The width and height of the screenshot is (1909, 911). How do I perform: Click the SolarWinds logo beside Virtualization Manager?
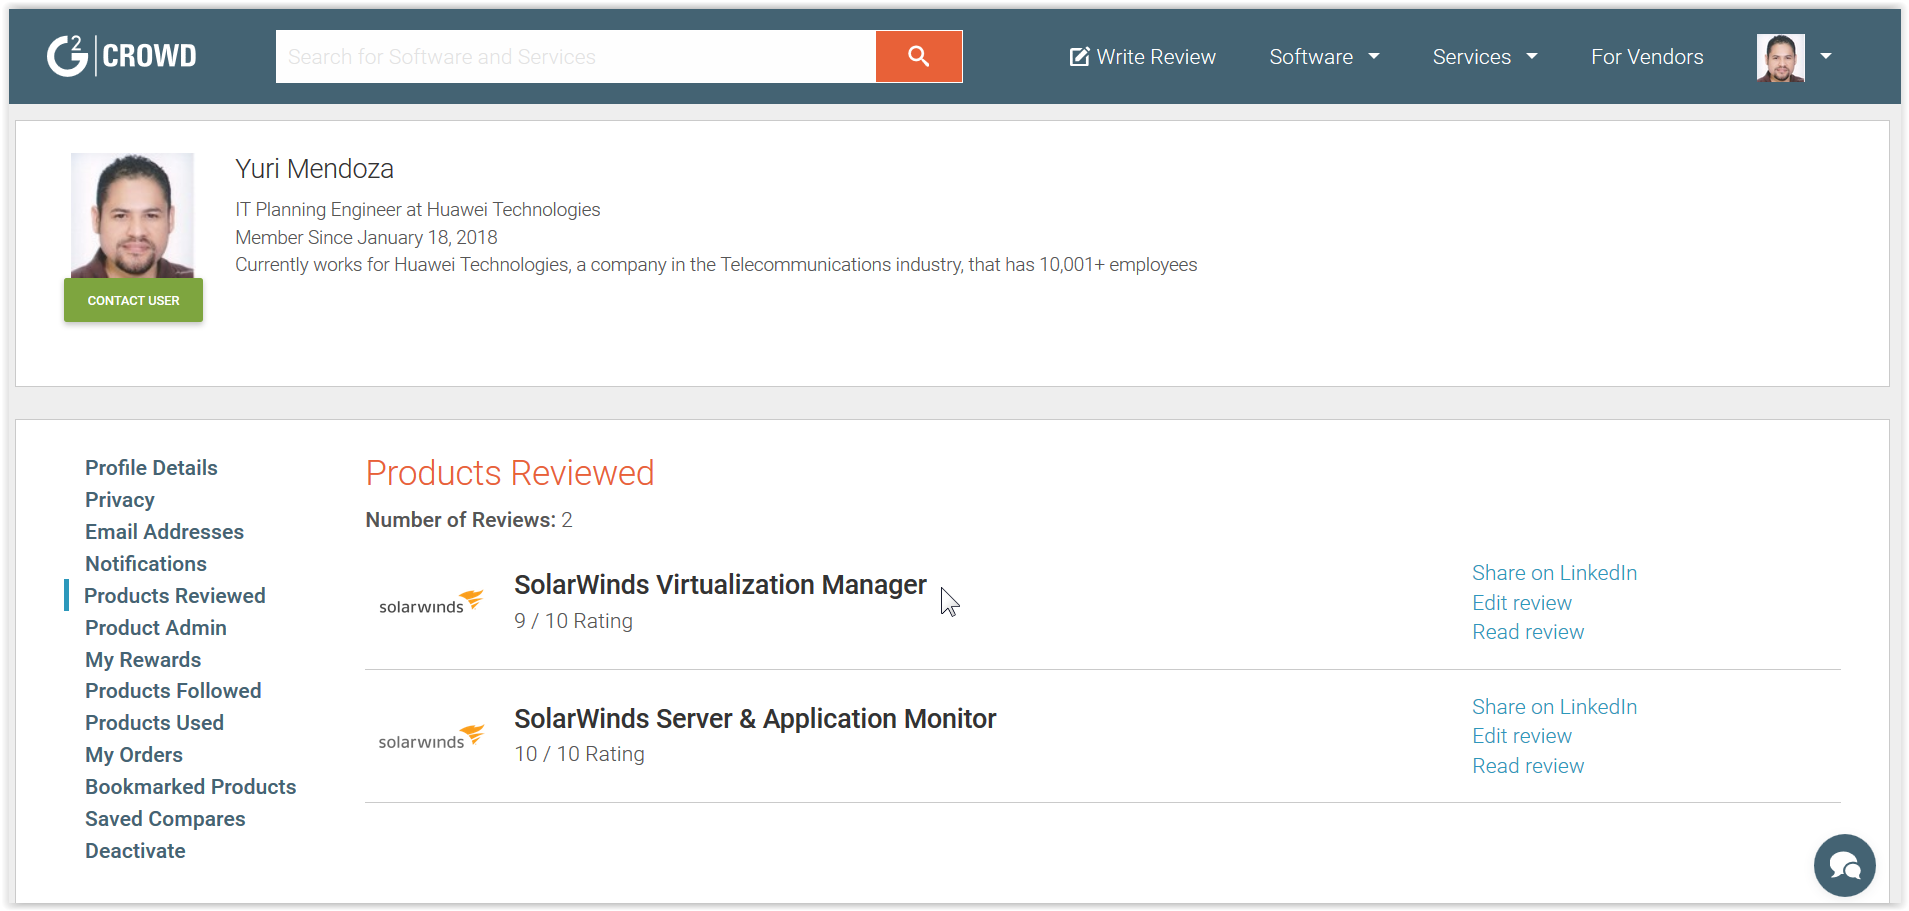coord(431,602)
